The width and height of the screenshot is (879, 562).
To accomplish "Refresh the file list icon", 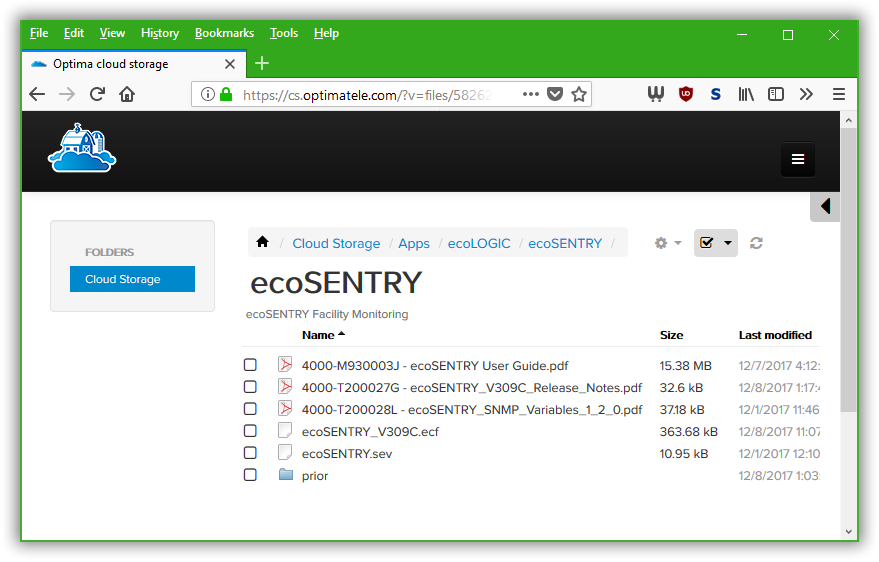I will pyautogui.click(x=756, y=243).
